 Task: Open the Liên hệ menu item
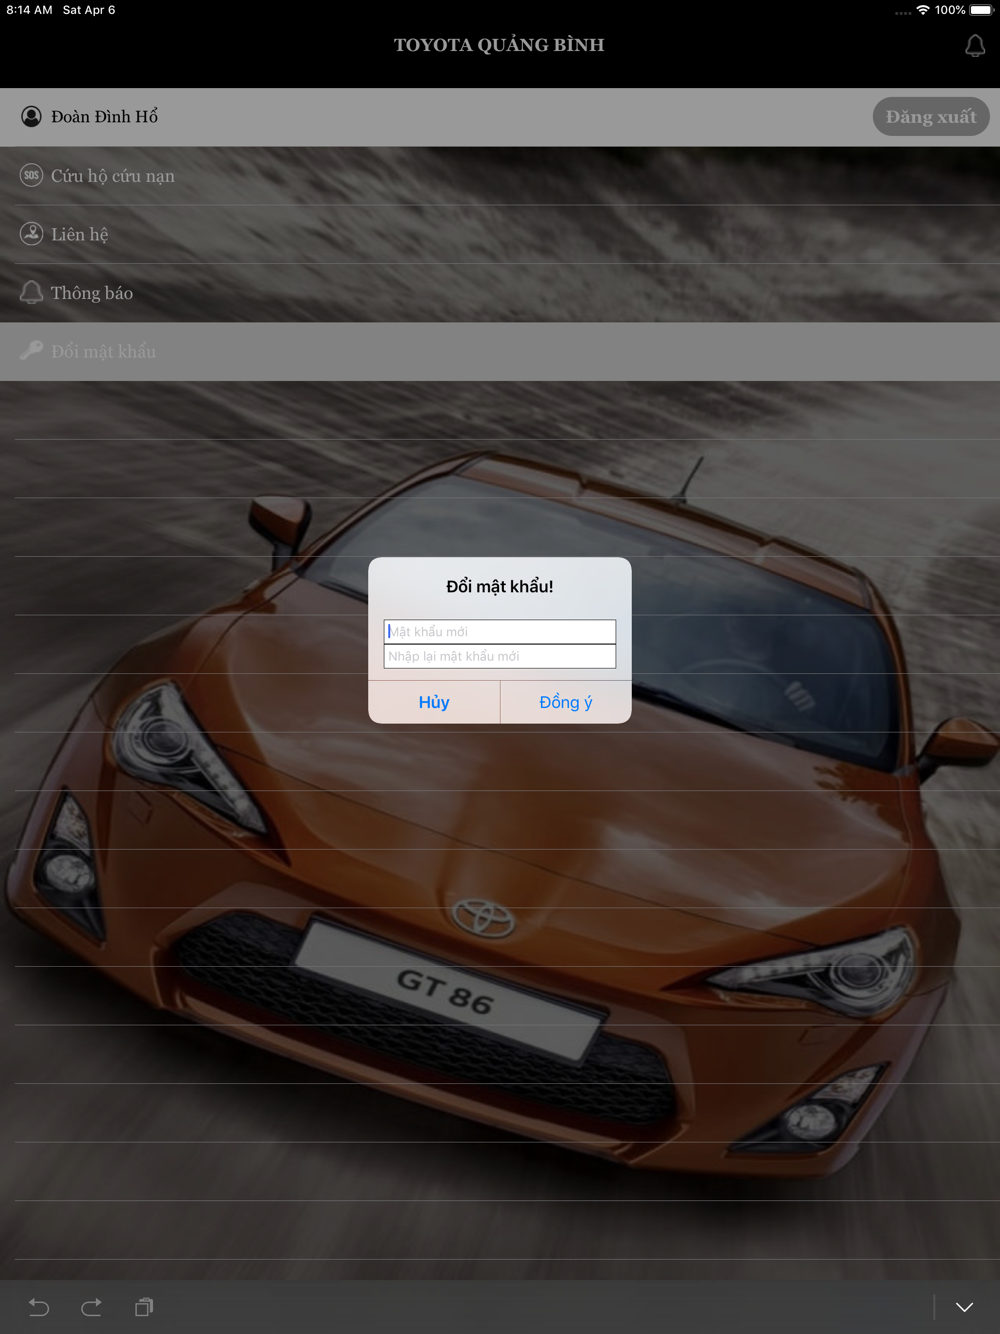tap(500, 234)
